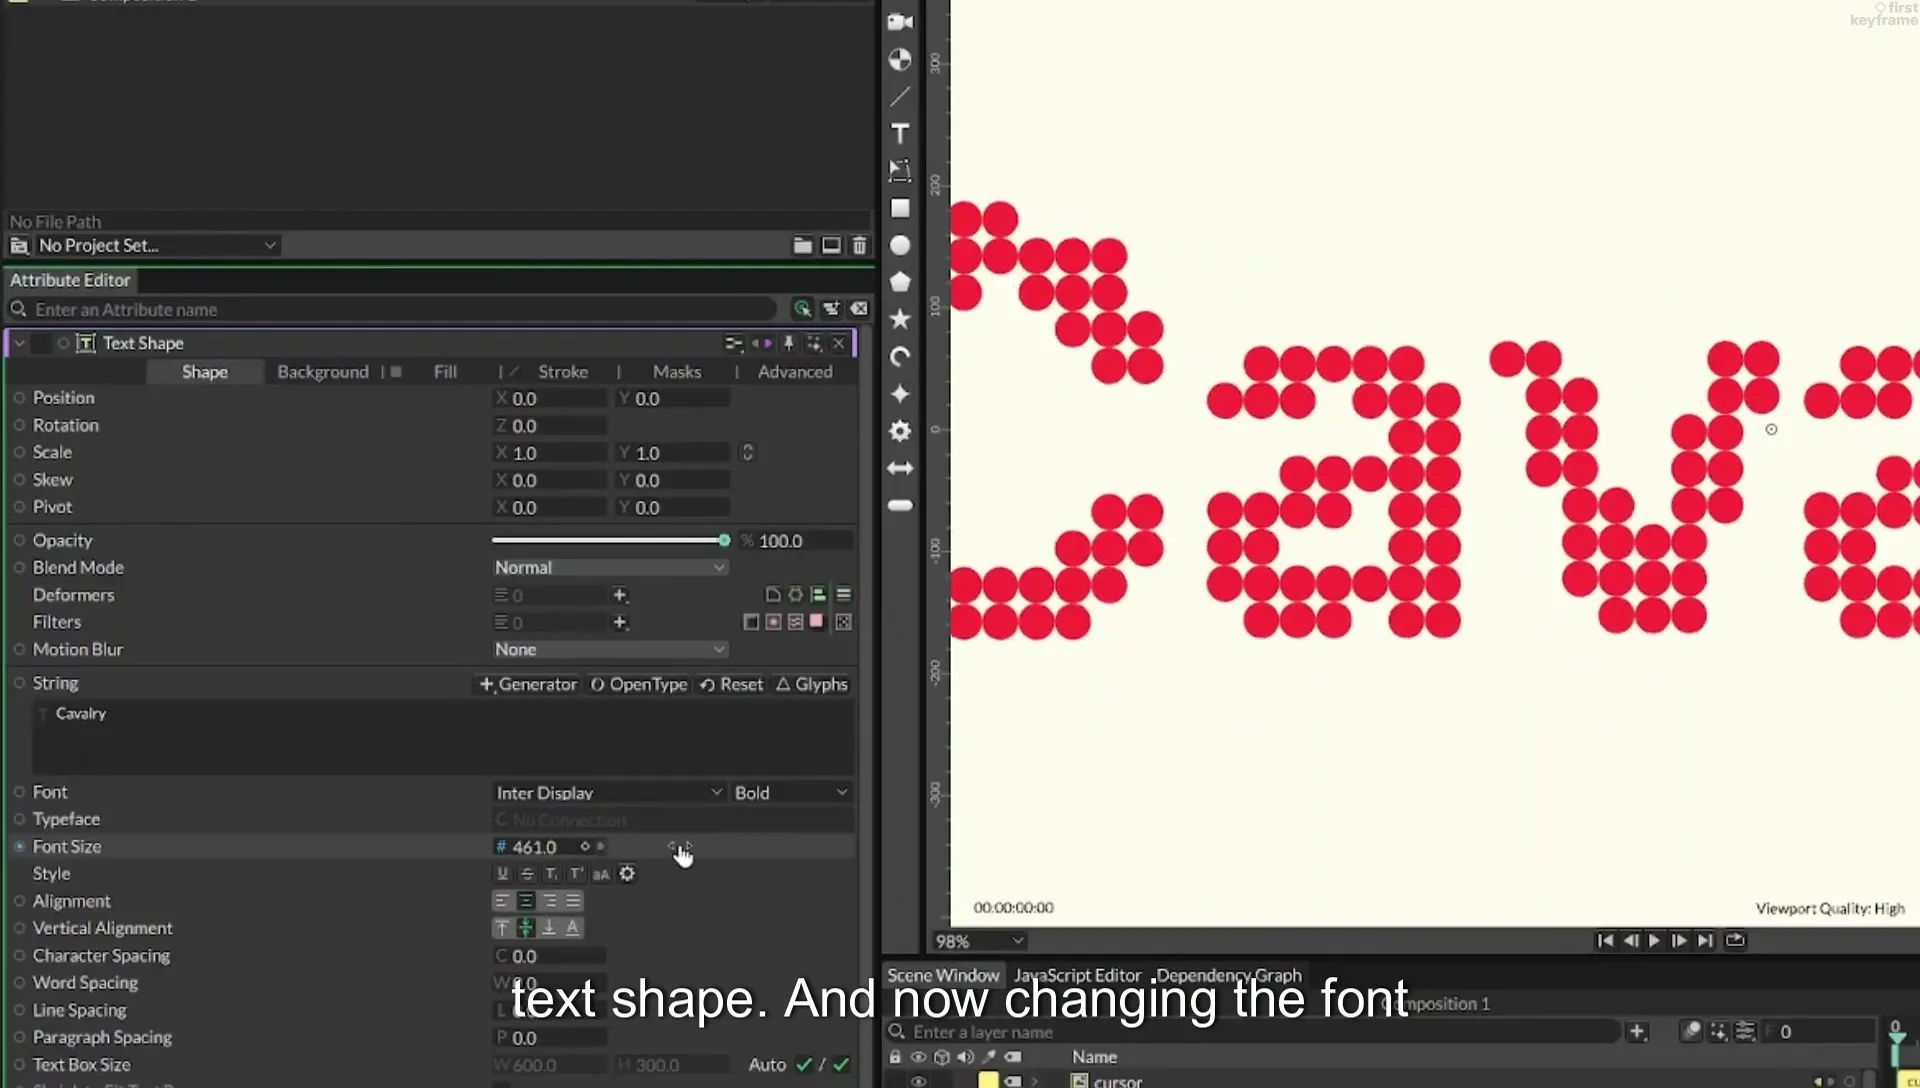Click the Generator button
This screenshot has width=1920, height=1088.
point(528,684)
